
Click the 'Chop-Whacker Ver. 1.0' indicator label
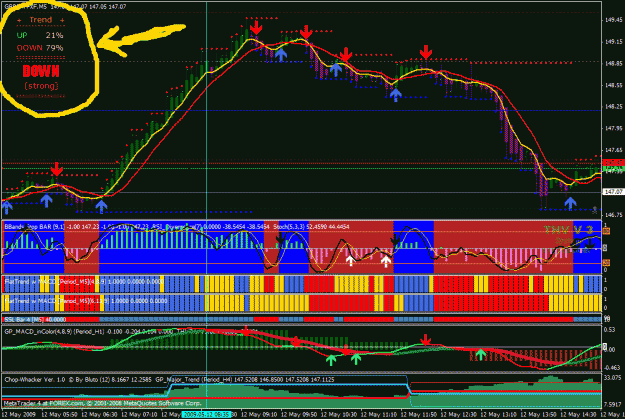pyautogui.click(x=35, y=380)
